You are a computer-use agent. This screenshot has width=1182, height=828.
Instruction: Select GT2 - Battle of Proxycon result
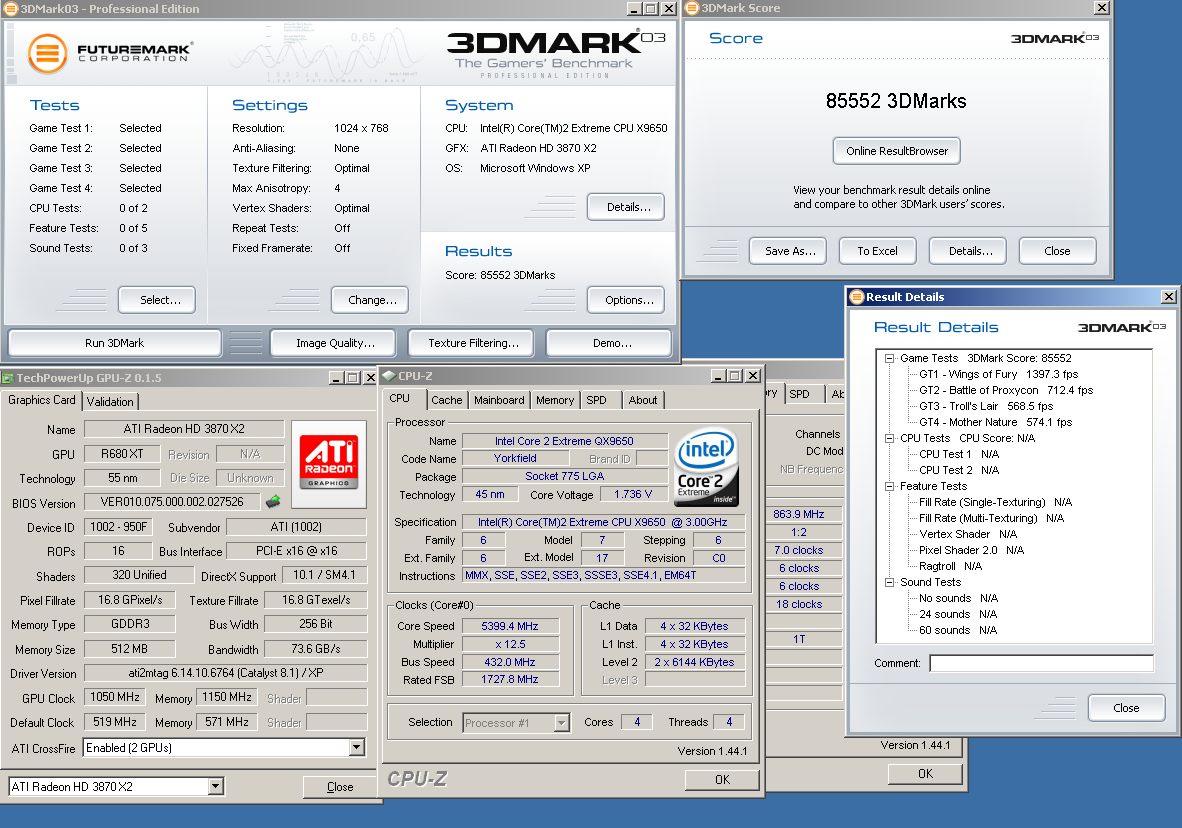point(1006,390)
